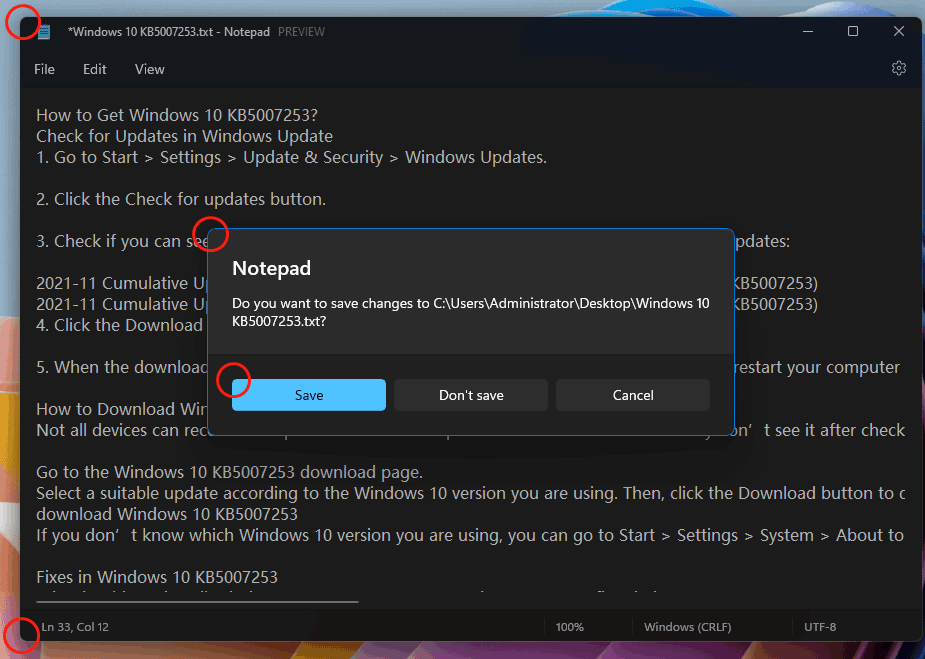Maximize the Notepad window

click(x=853, y=31)
